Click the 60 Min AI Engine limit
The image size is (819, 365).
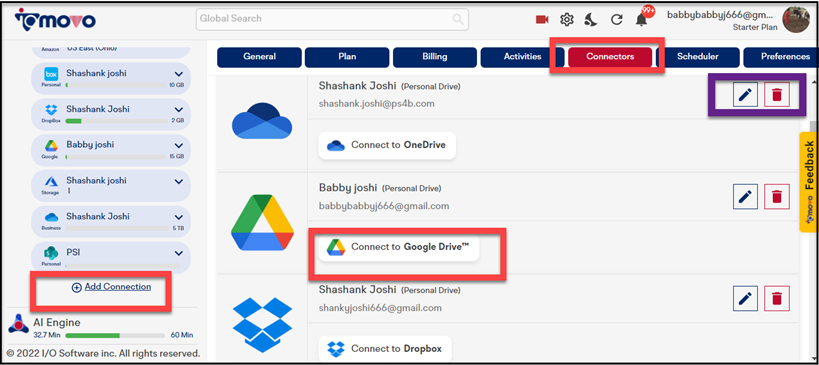click(x=181, y=335)
